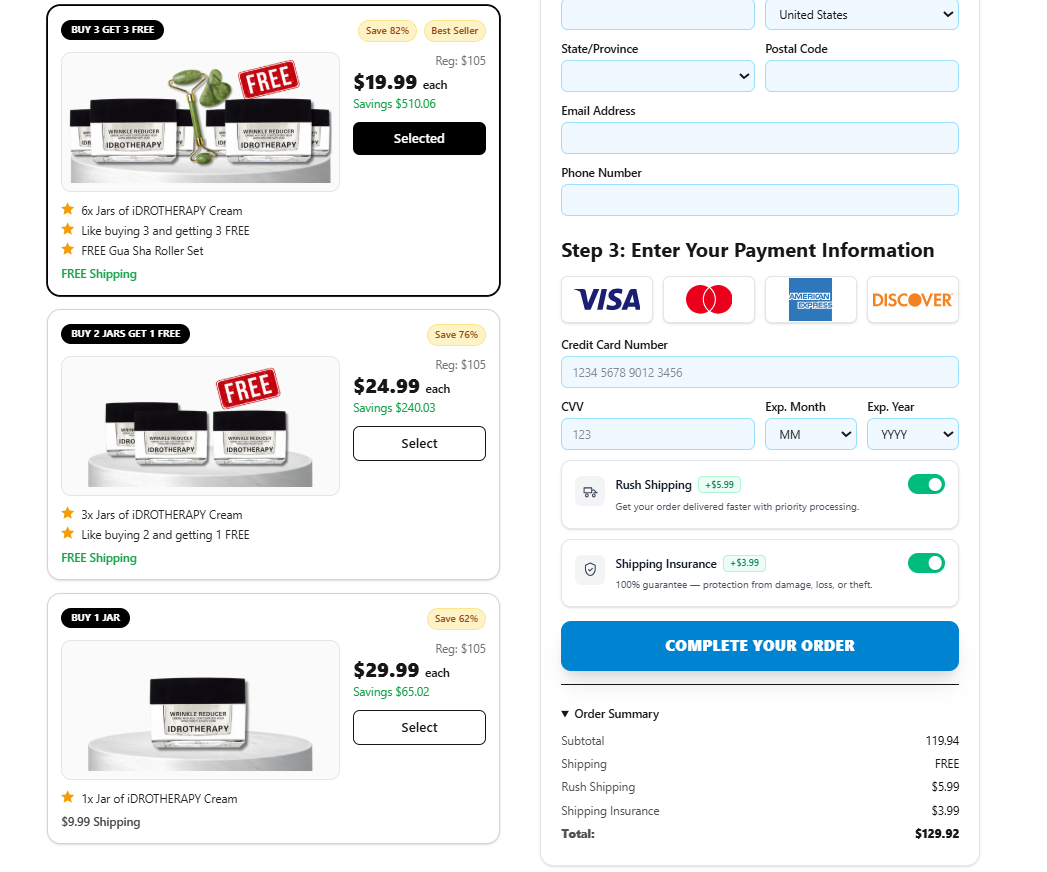This screenshot has width=1047, height=872.
Task: Click the BUY 3 GET 3 FREE badge
Action: [x=112, y=30]
